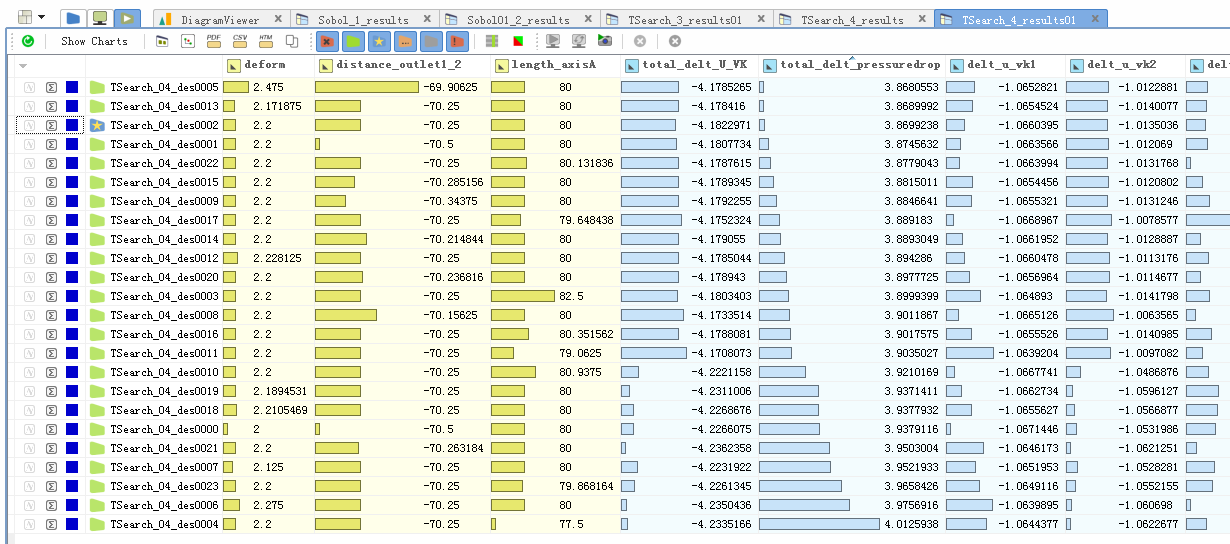1230x544 pixels.
Task: Sort by the delt_u_vk1 column header
Action: click(1004, 65)
